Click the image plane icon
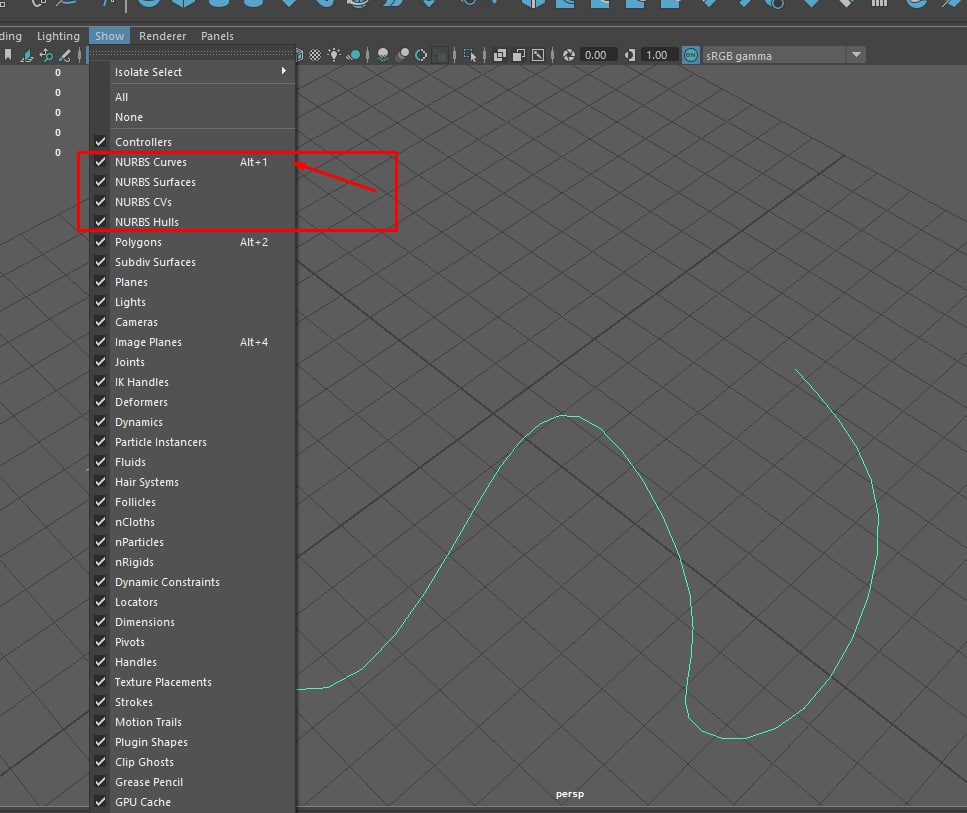967x813 pixels. click(x=27, y=56)
